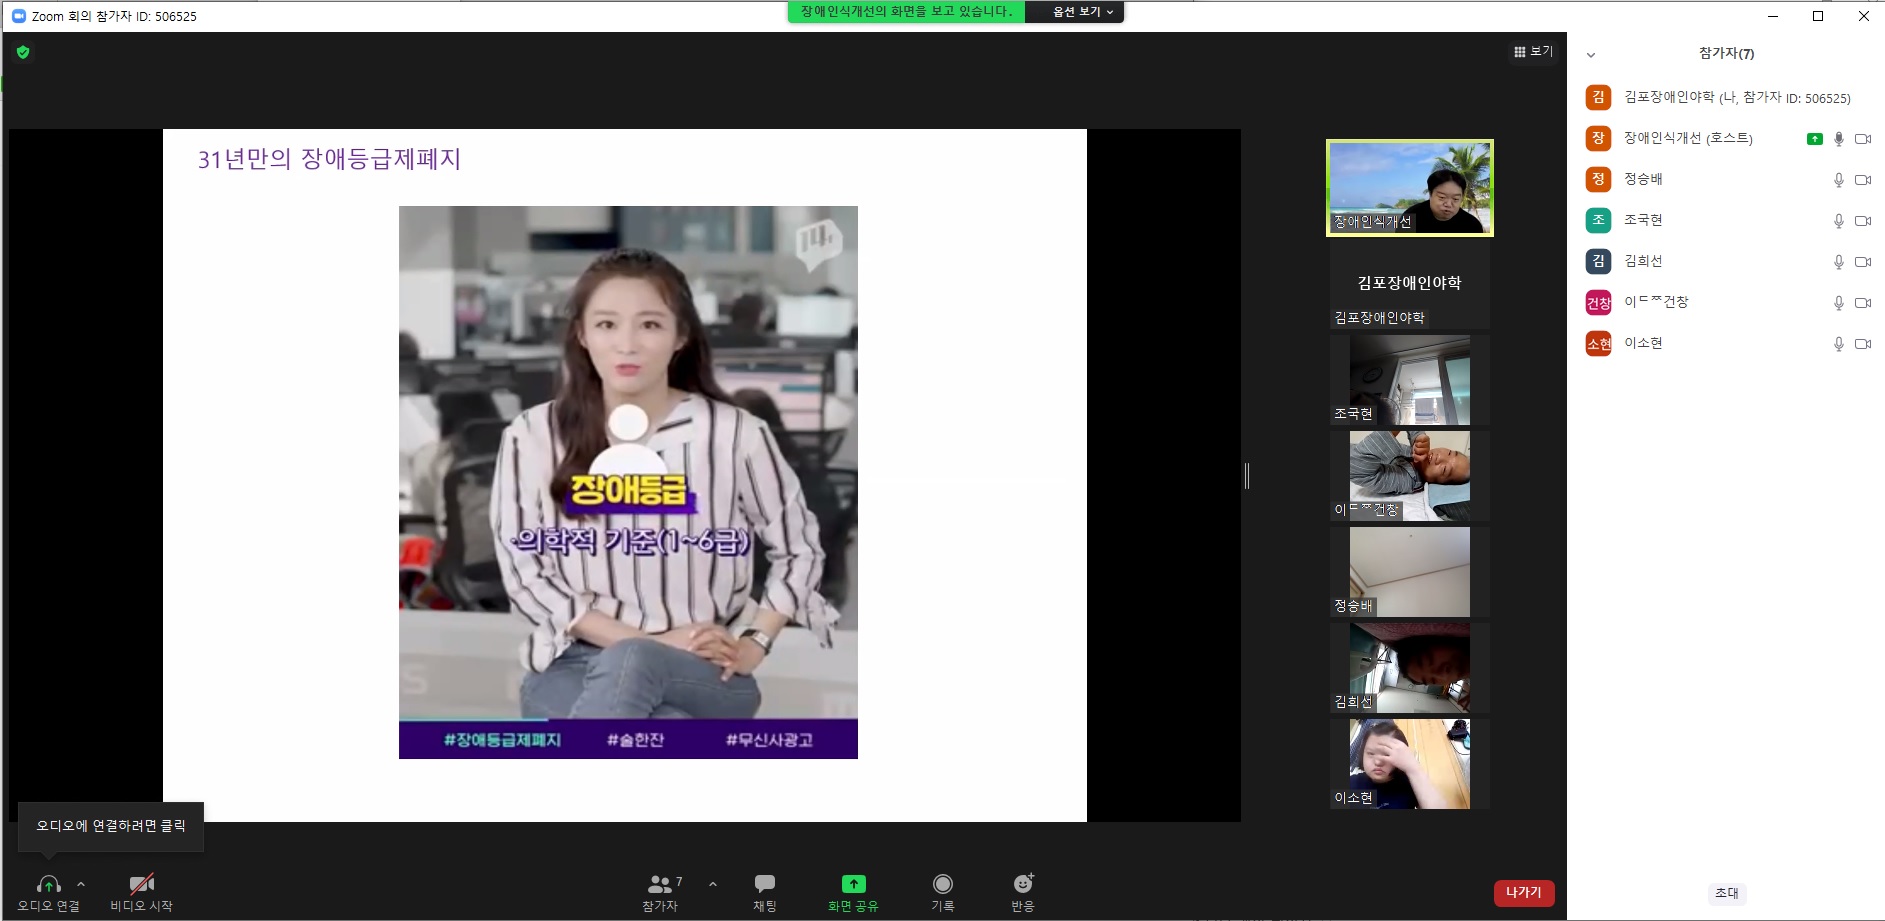1885x921 pixels.
Task: Select 조국현 video thumbnail
Action: [x=1410, y=380]
